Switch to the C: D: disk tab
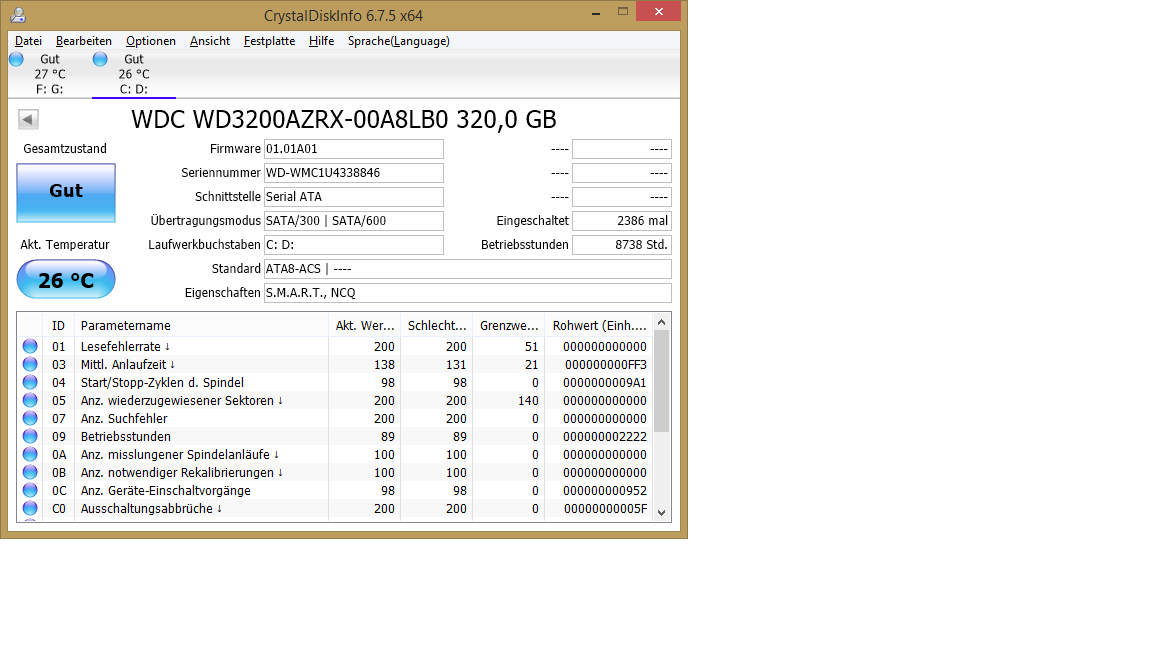This screenshot has height=648, width=1152. click(x=134, y=73)
